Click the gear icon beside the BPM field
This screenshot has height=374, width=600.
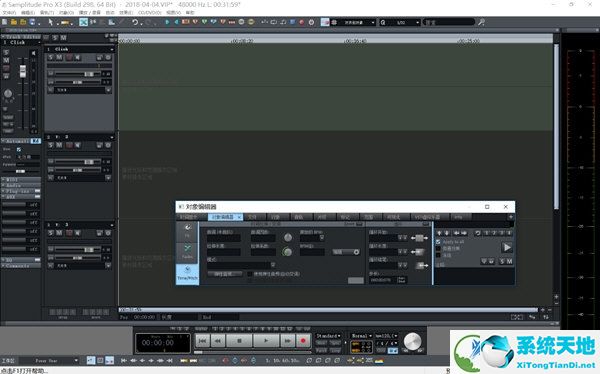[x=356, y=252]
